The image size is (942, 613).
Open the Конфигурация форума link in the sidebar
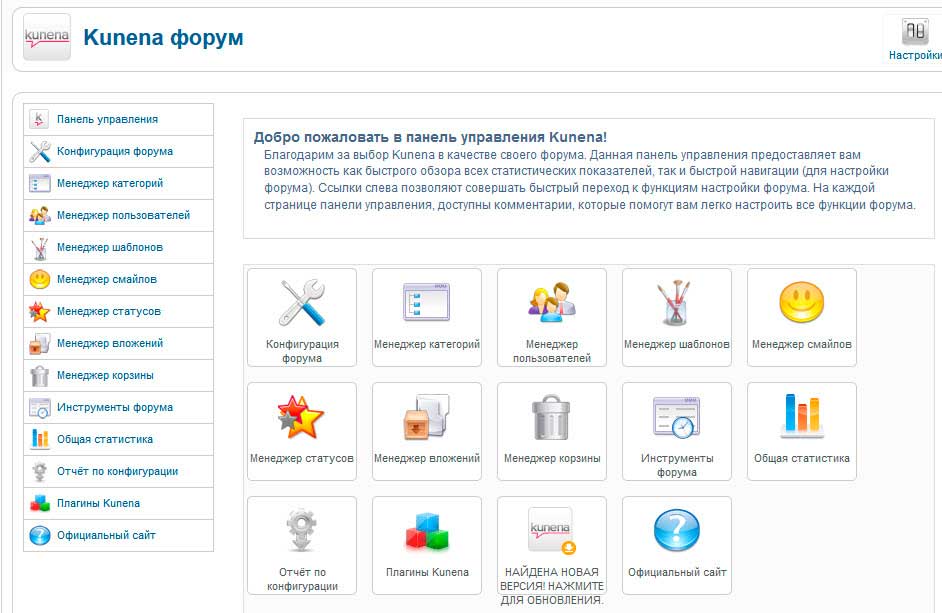pyautogui.click(x=115, y=151)
